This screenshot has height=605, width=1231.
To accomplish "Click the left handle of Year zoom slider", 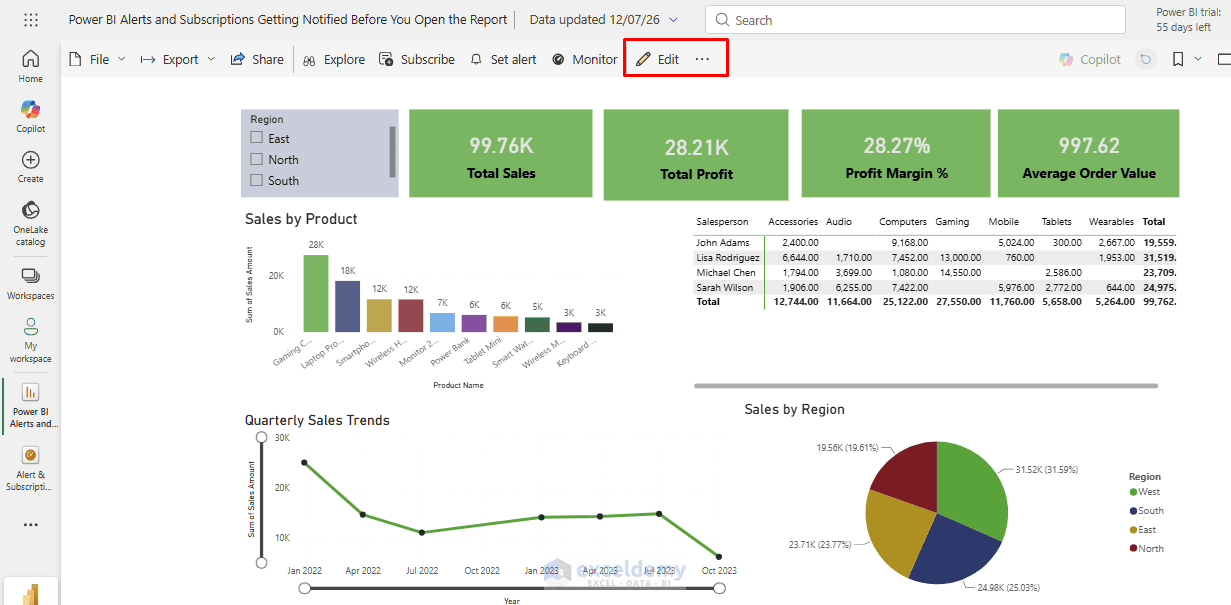I will tap(305, 589).
